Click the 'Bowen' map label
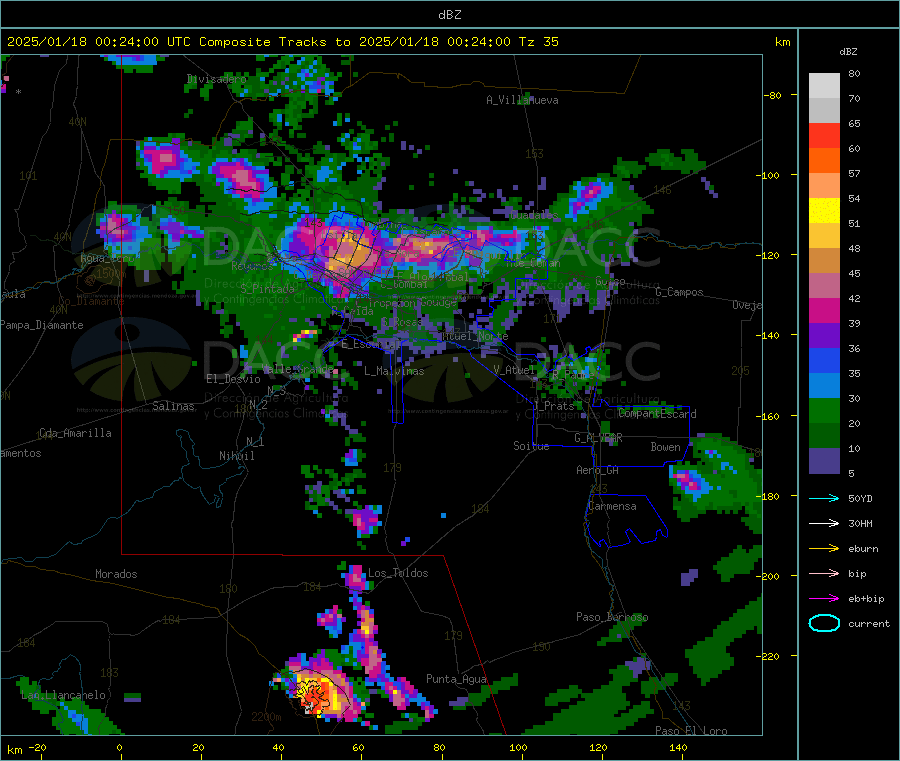This screenshot has width=900, height=761. pyautogui.click(x=665, y=447)
